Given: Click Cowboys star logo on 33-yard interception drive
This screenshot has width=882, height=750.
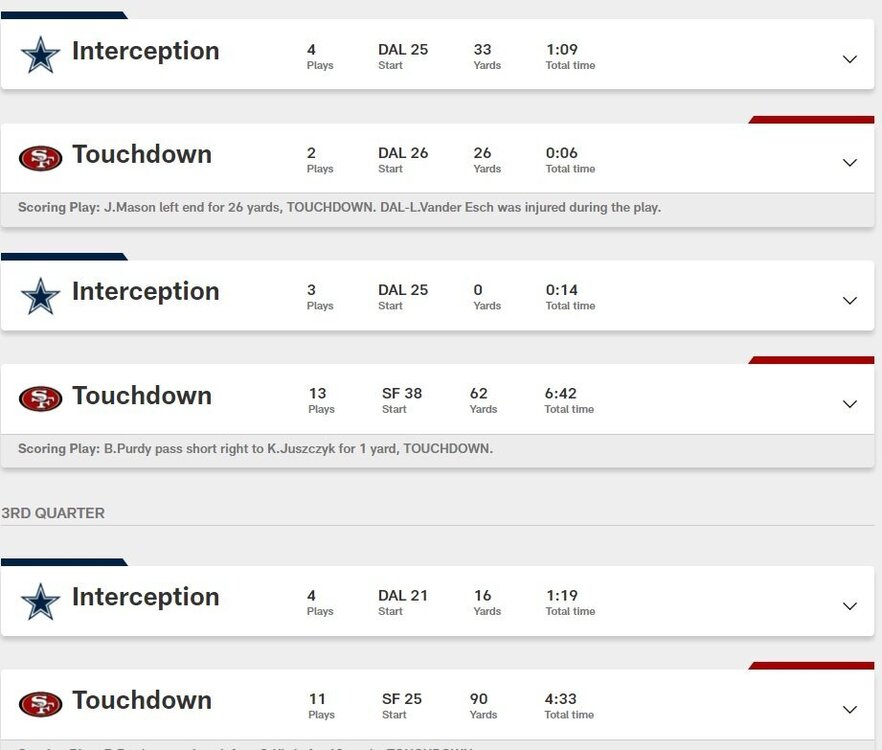Looking at the screenshot, I should pos(41,55).
